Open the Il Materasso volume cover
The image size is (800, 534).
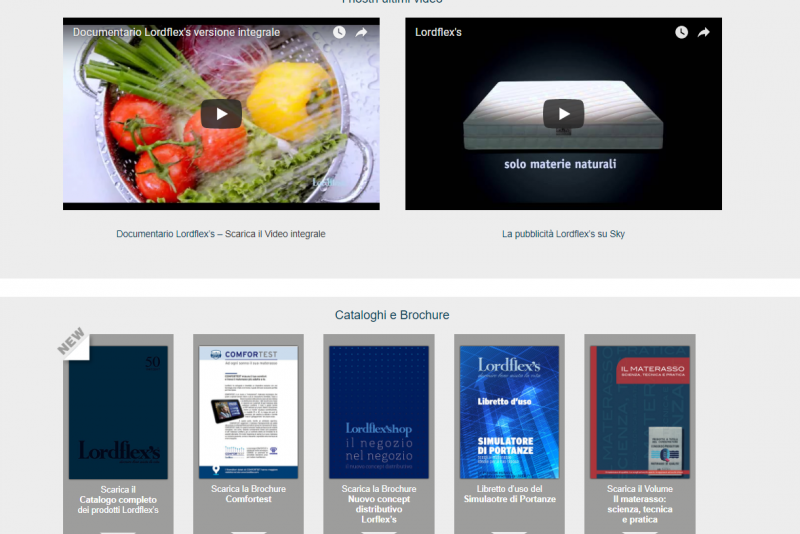pyautogui.click(x=640, y=412)
